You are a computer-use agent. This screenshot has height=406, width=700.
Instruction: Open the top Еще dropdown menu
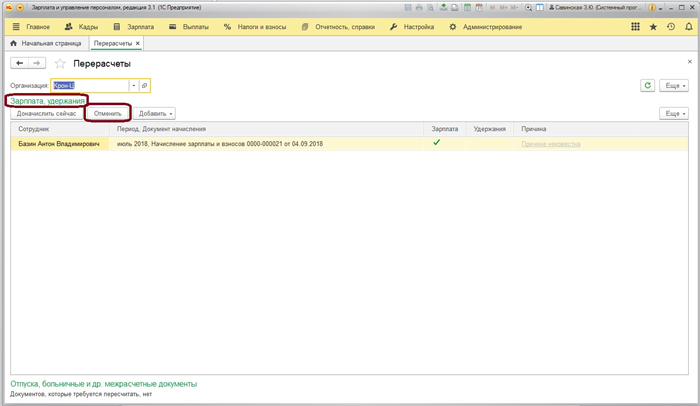point(674,85)
